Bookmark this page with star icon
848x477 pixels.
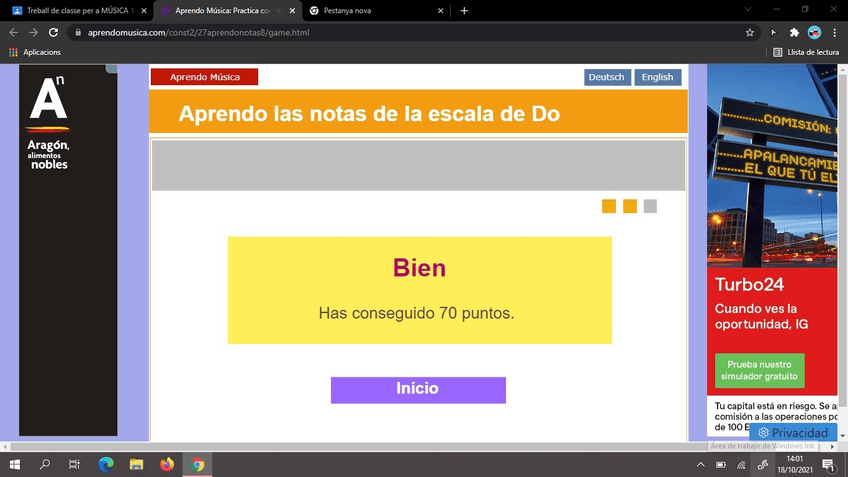(x=750, y=32)
